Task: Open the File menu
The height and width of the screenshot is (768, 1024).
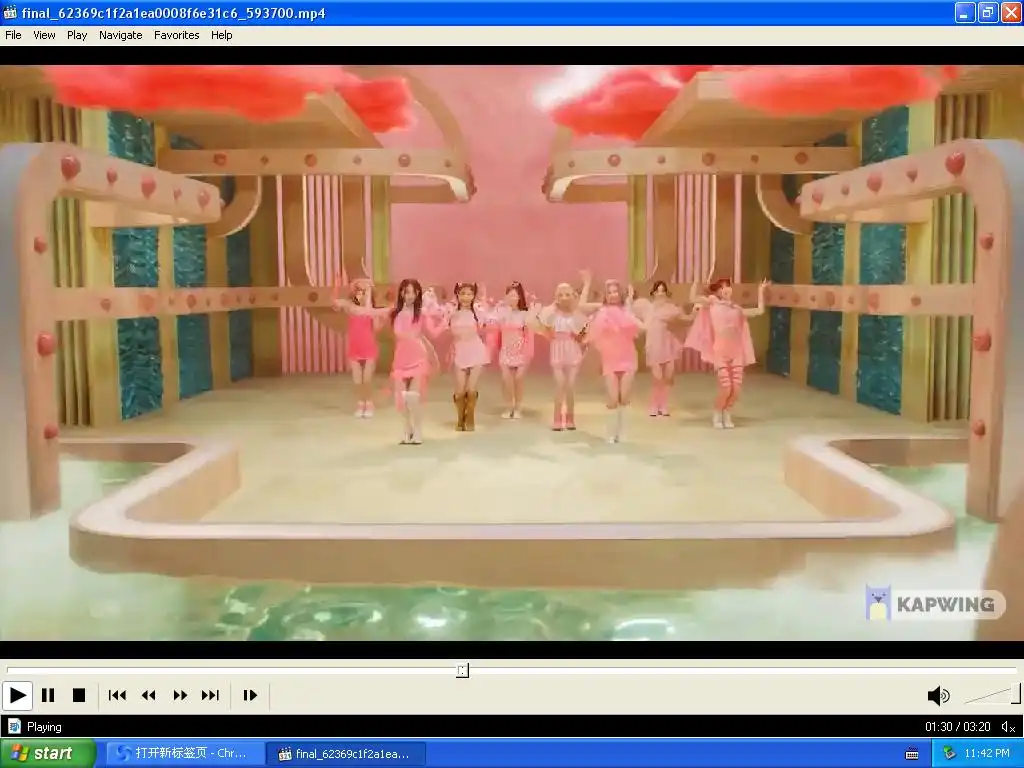Action: tap(13, 35)
